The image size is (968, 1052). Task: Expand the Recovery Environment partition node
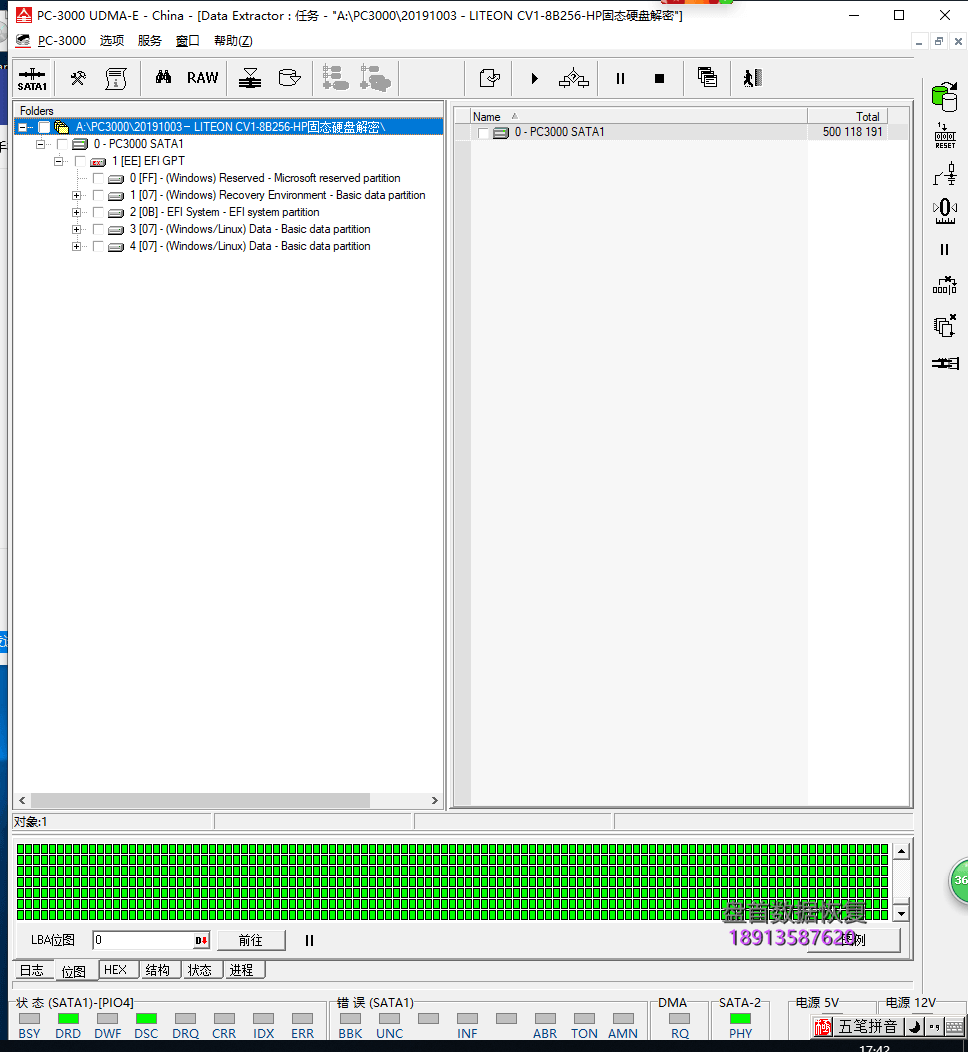76,195
